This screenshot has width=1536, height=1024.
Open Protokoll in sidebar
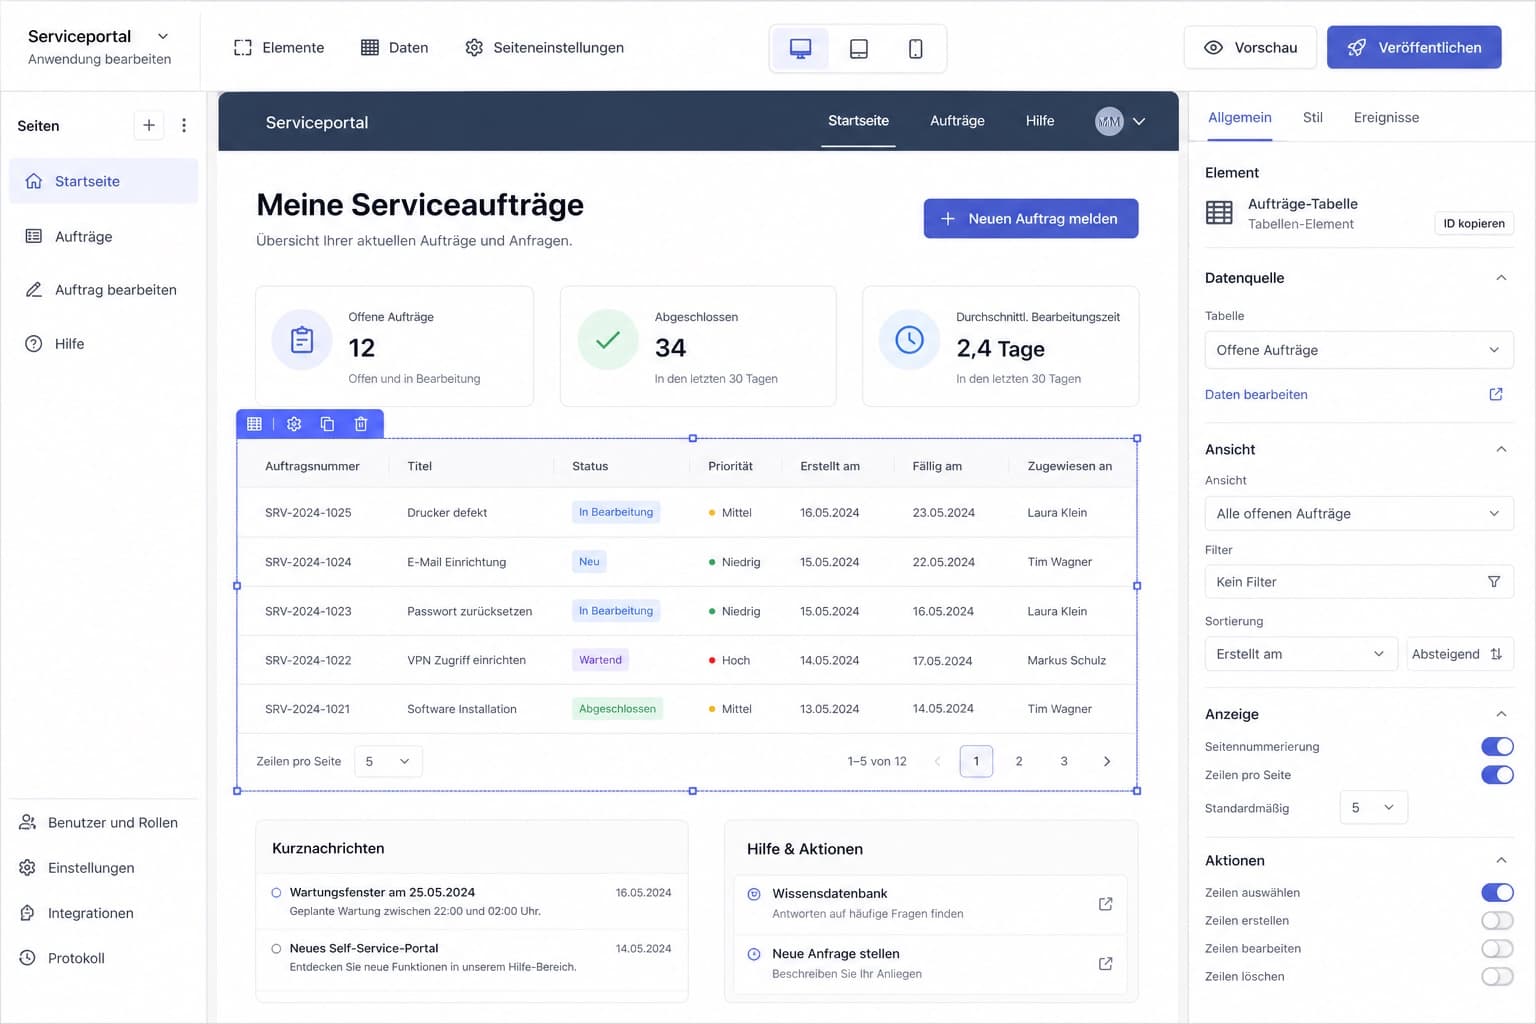62,958
